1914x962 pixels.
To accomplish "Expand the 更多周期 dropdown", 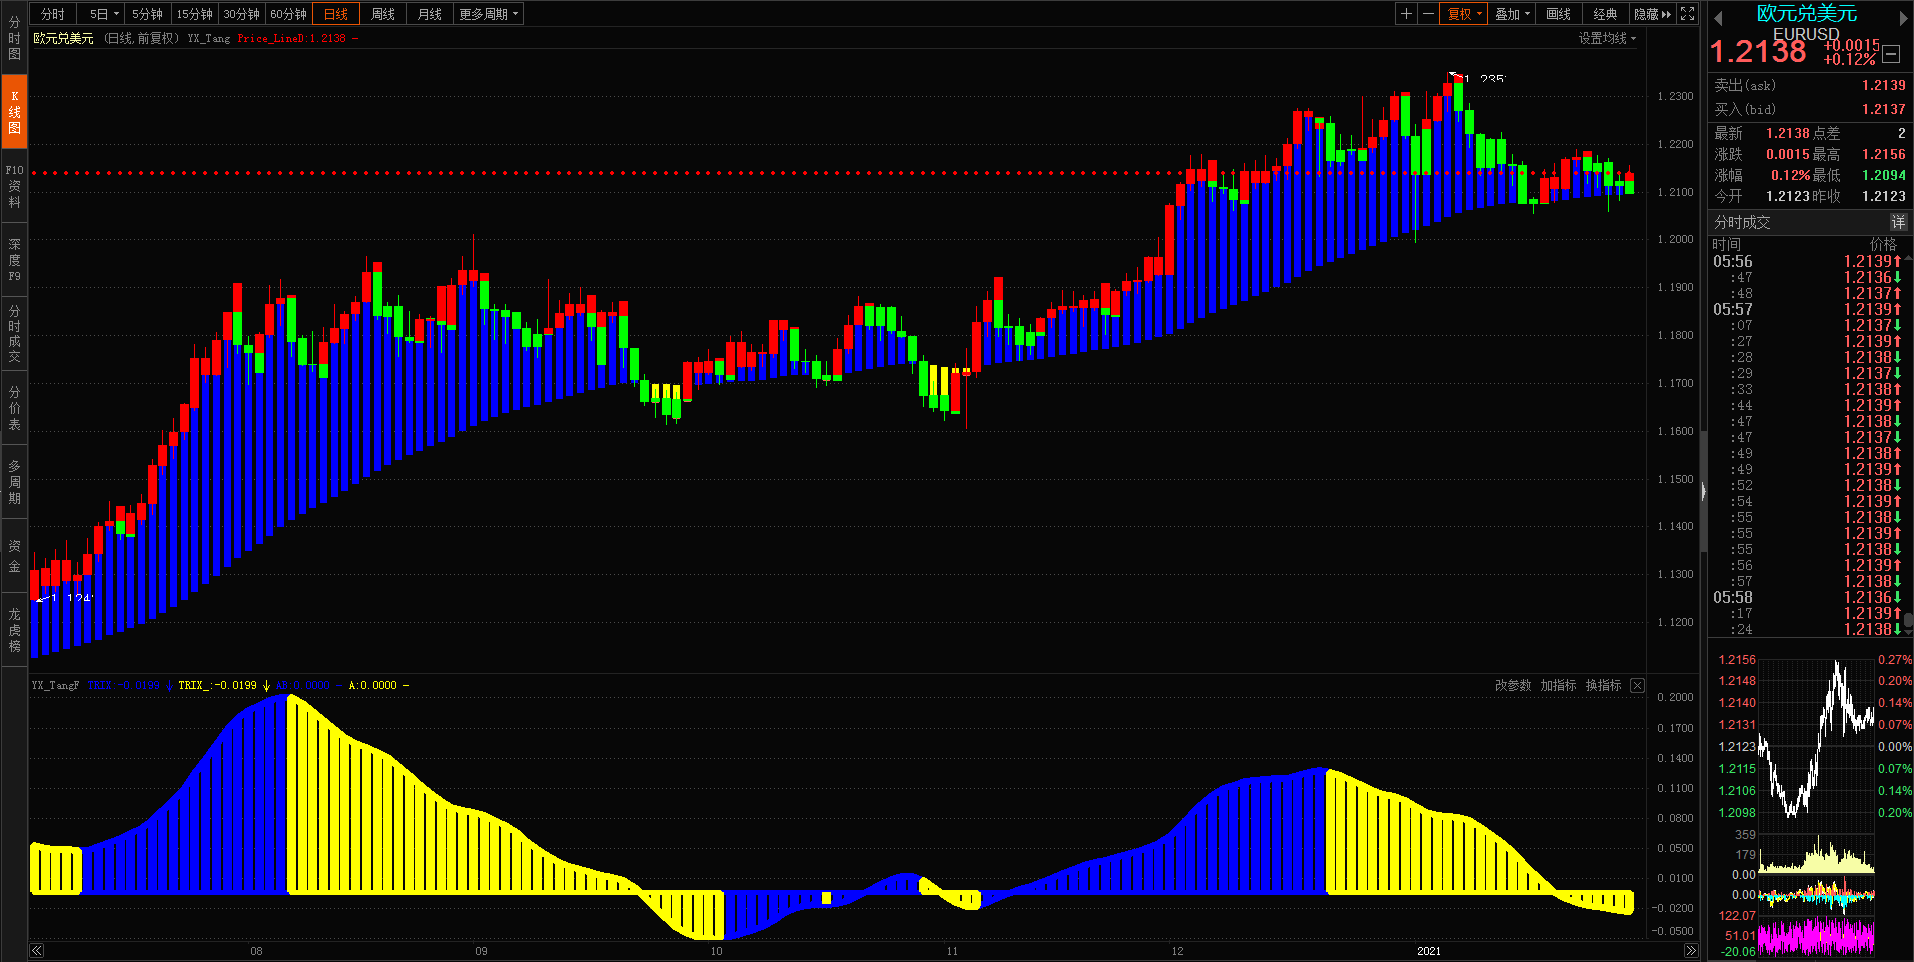I will [x=488, y=14].
